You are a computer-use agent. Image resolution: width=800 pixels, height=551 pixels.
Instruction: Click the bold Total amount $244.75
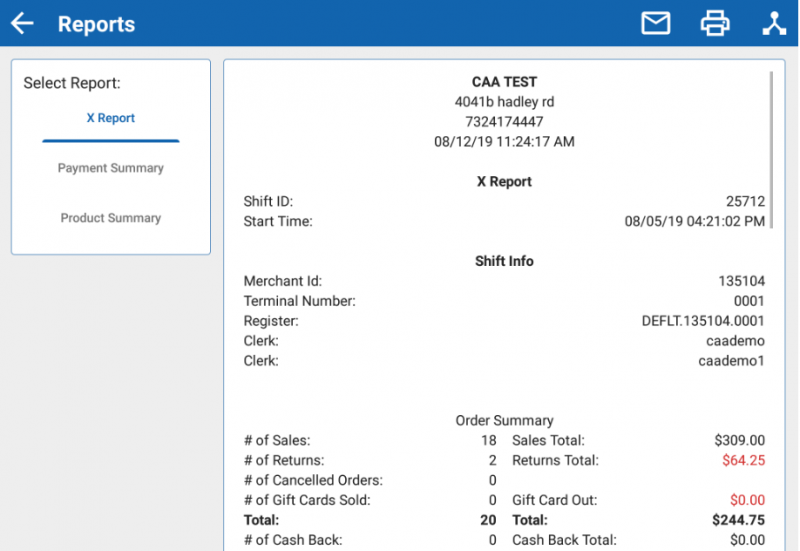pyautogui.click(x=738, y=520)
